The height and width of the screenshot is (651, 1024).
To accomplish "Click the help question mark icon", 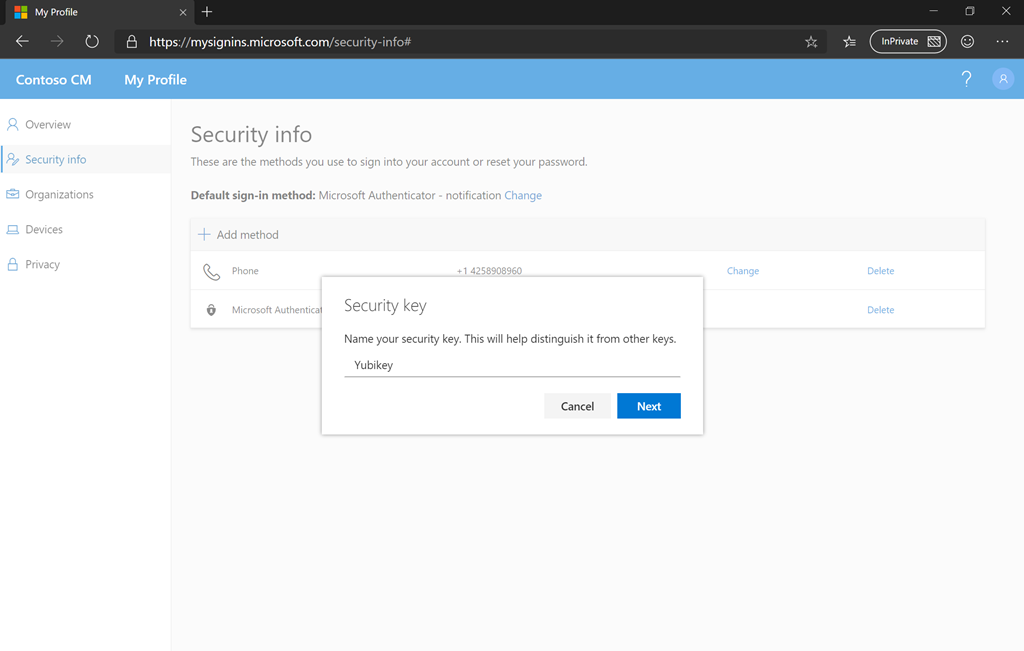I will pyautogui.click(x=966, y=79).
